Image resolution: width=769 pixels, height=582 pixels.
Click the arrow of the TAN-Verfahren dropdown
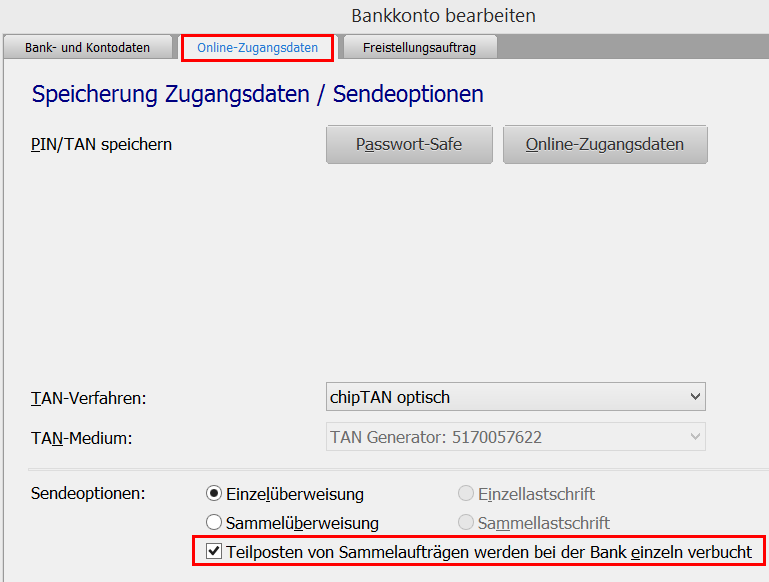696,397
